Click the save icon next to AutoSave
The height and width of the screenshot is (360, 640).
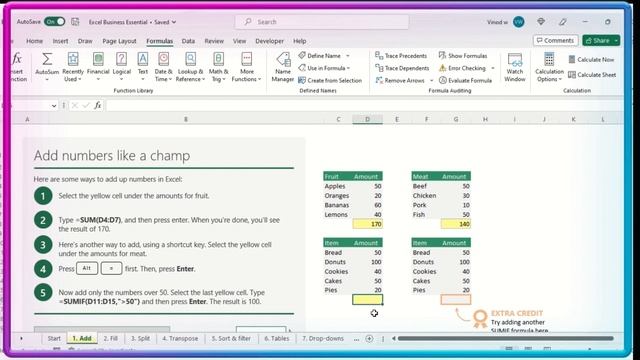click(75, 22)
